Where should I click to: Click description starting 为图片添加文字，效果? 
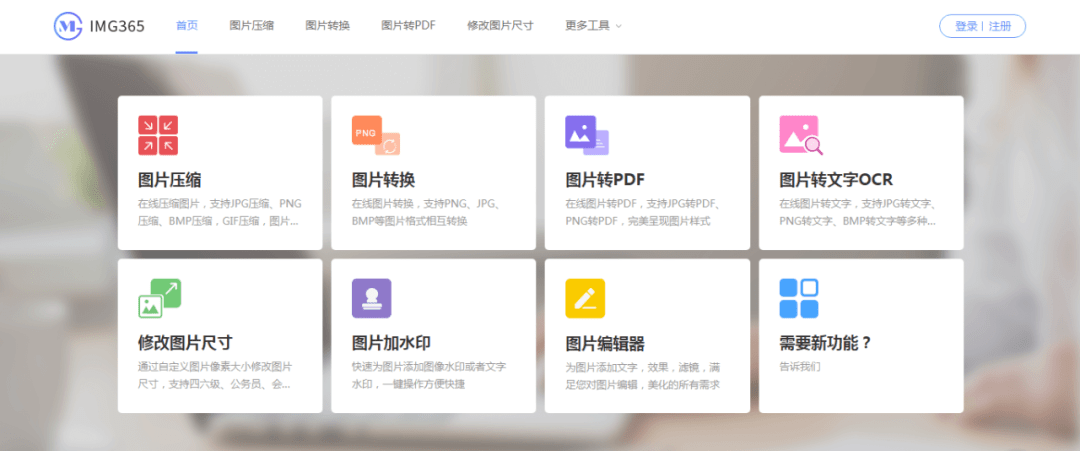click(643, 375)
